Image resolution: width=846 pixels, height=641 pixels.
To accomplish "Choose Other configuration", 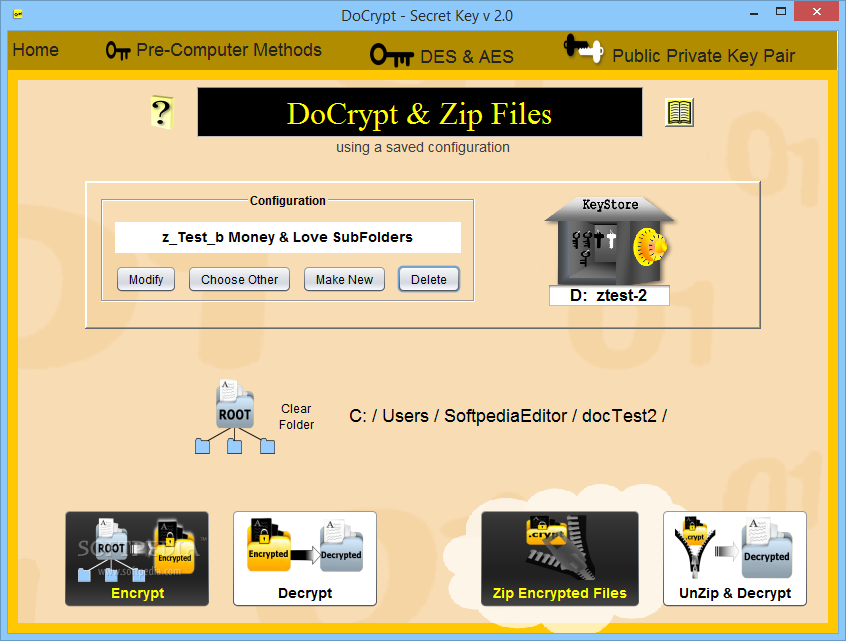I will tap(240, 279).
